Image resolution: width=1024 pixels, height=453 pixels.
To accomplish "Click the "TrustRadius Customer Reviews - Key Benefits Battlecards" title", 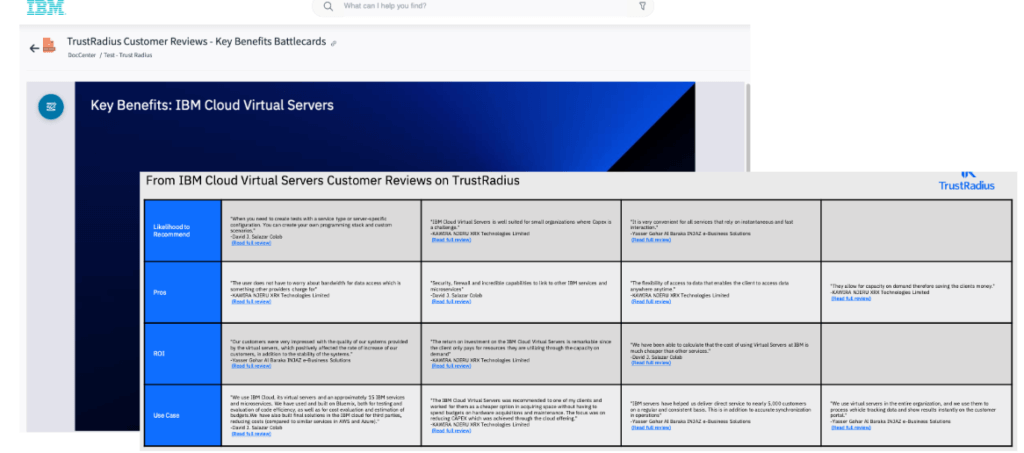I will point(197,42).
